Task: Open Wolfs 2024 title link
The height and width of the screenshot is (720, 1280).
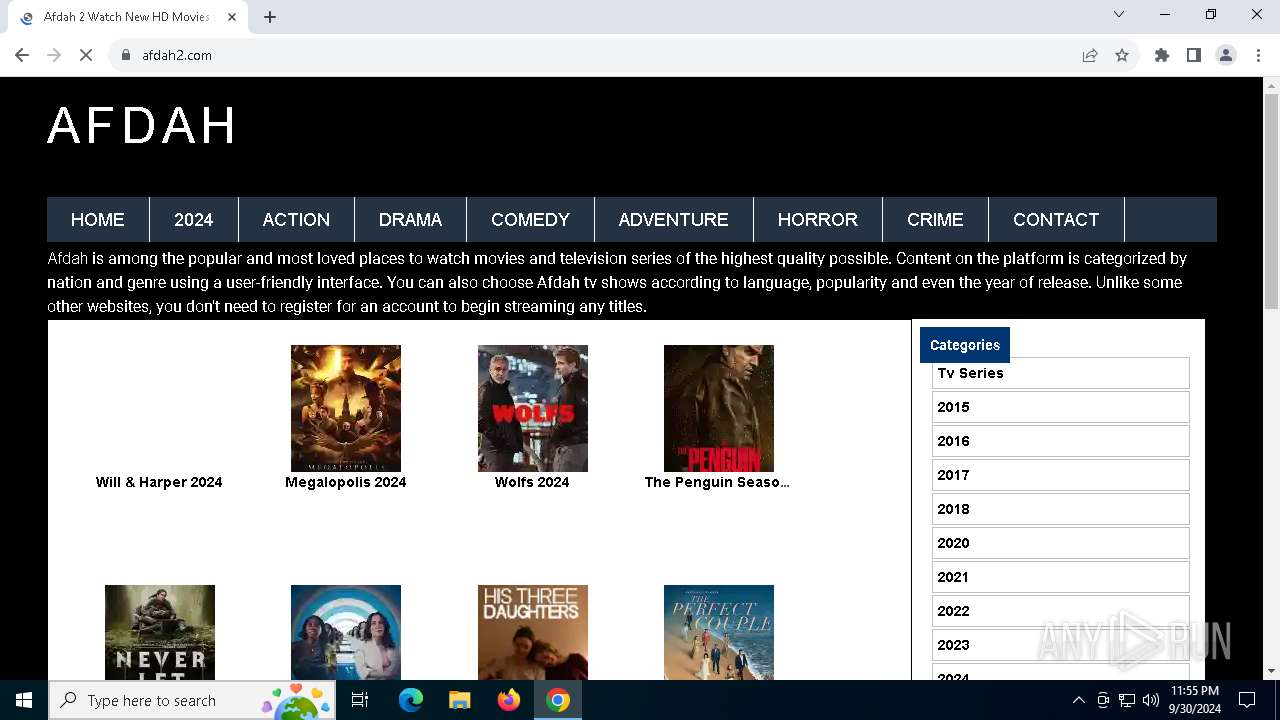Action: click(x=532, y=482)
